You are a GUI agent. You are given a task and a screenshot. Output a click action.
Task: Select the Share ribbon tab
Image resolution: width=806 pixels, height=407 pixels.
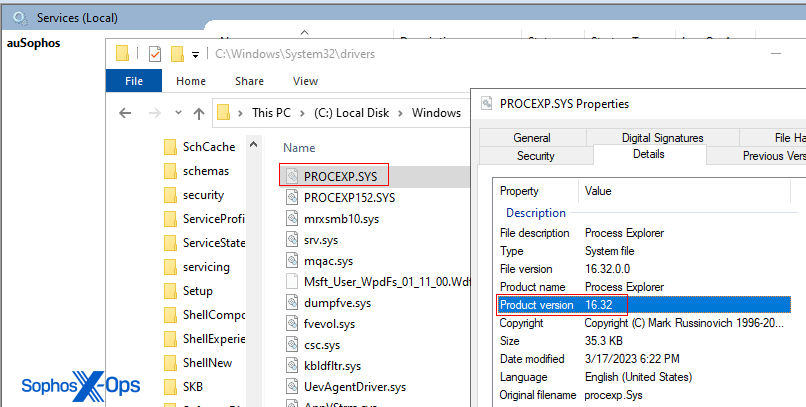(249, 81)
